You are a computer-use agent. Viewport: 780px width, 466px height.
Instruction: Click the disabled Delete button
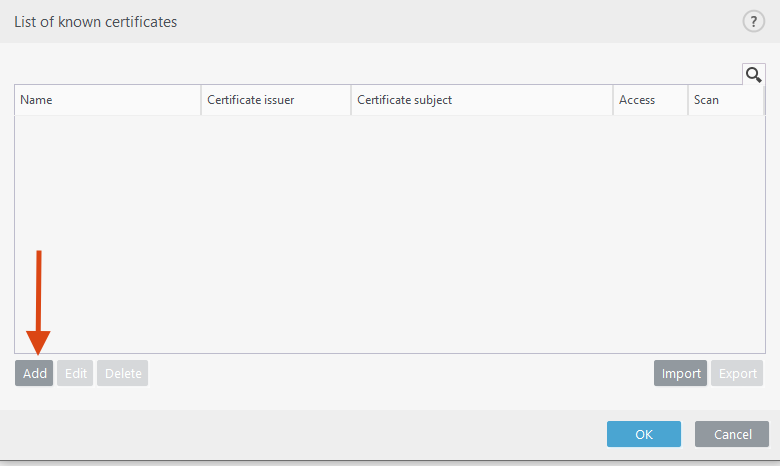(x=123, y=374)
